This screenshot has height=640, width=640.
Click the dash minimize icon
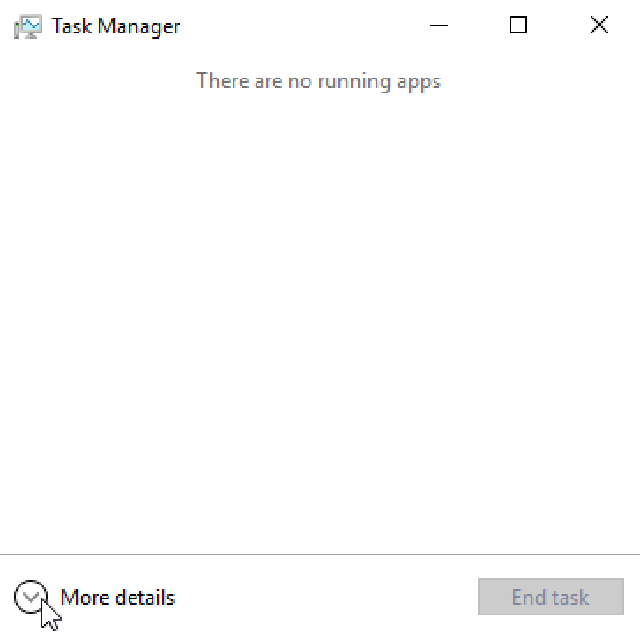click(x=439, y=26)
